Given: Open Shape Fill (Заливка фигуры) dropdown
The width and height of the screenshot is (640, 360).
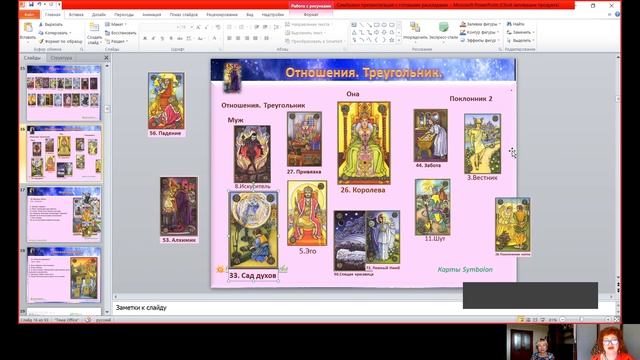Looking at the screenshot, I should [x=480, y=24].
